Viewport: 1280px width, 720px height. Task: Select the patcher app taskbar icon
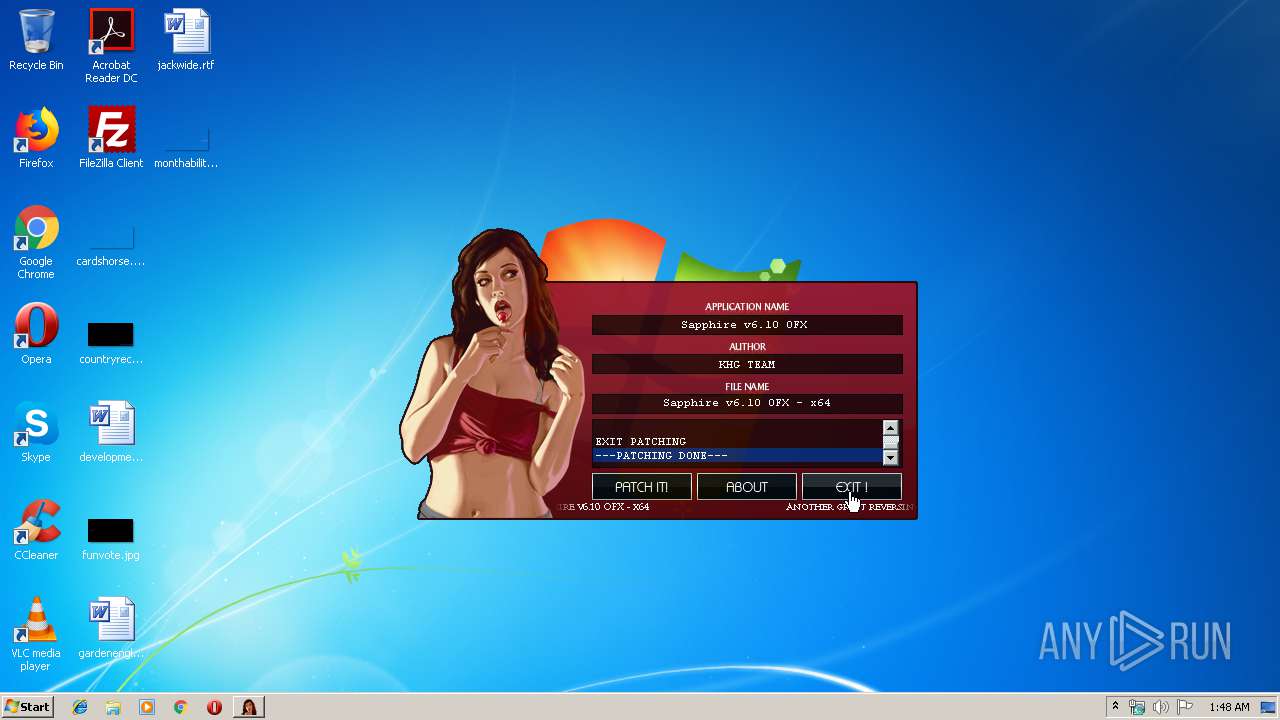(248, 707)
